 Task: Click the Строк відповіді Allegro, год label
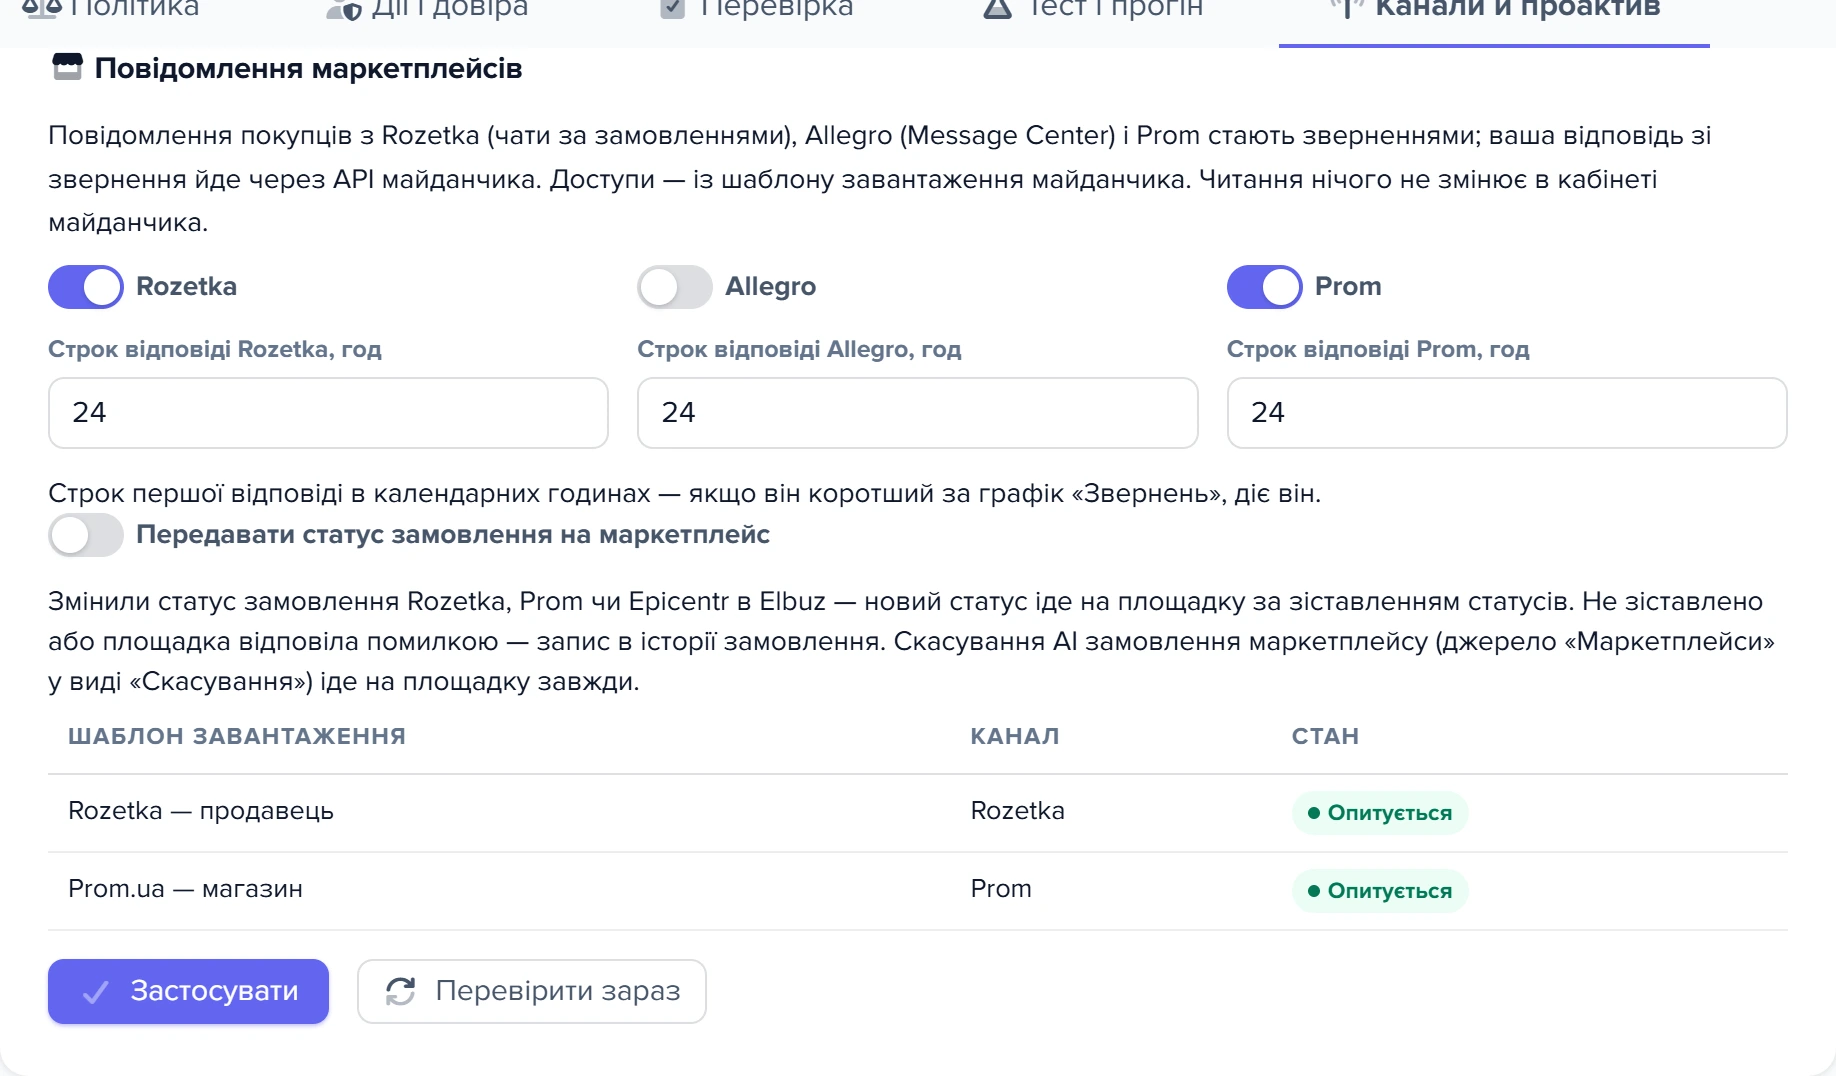coord(799,349)
